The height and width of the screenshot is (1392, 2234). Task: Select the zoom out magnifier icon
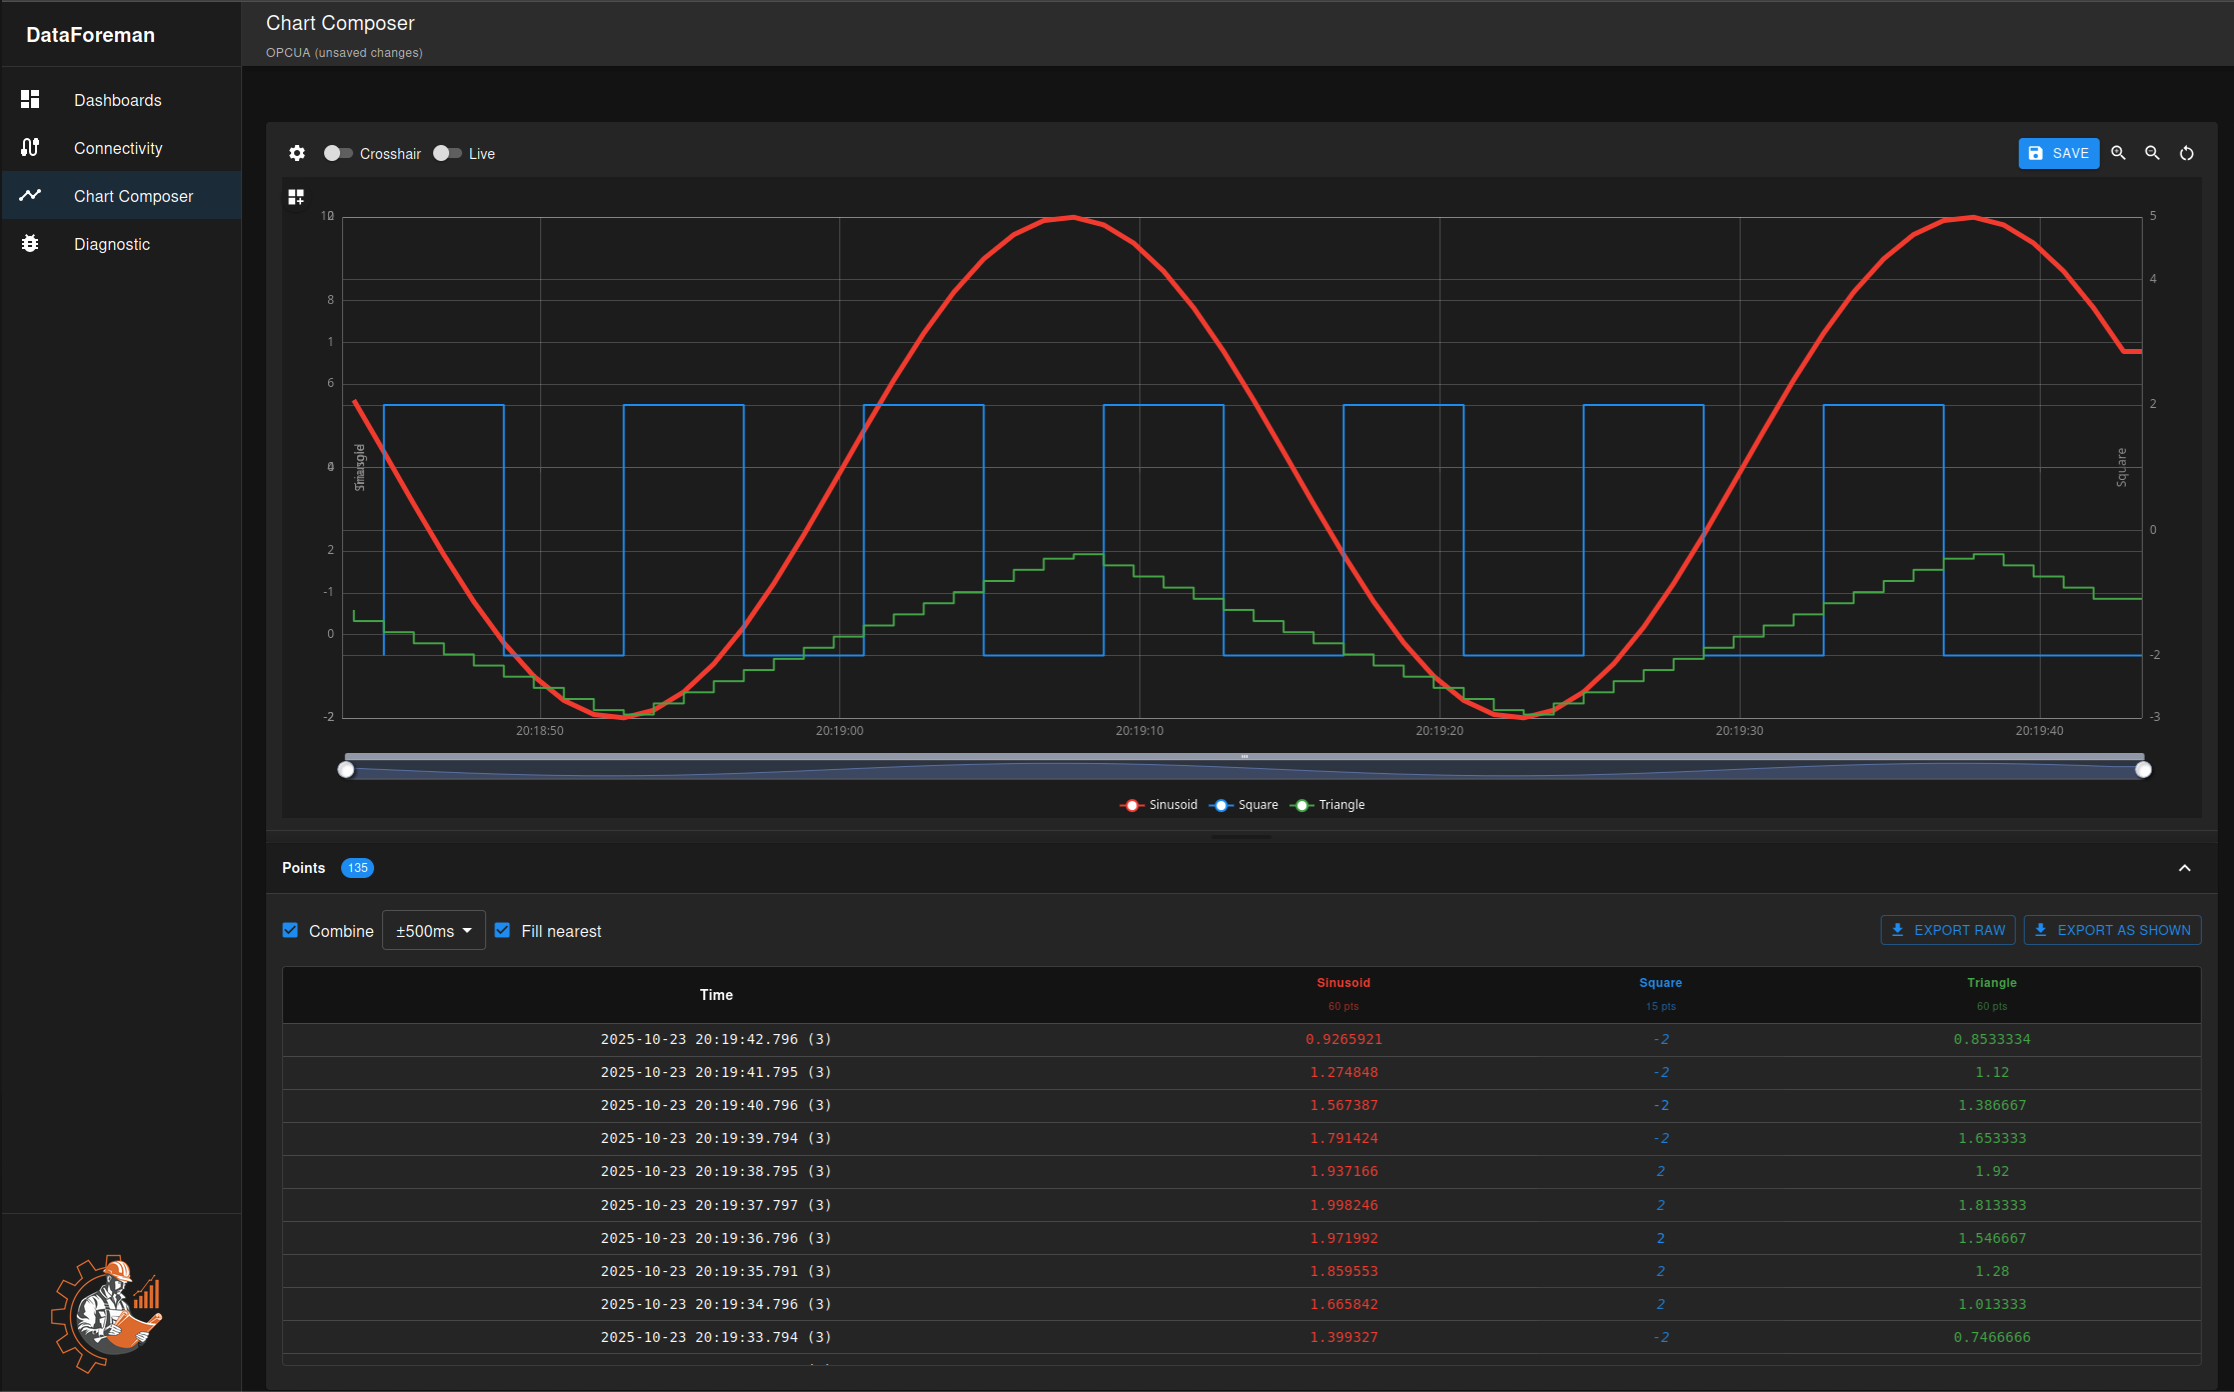click(2152, 153)
